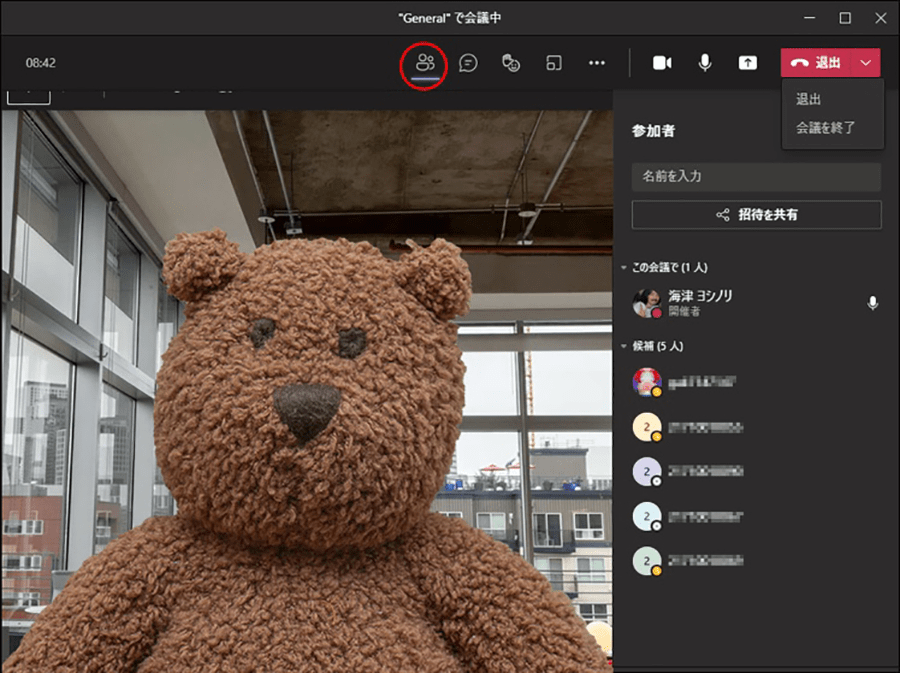Image resolution: width=900 pixels, height=673 pixels.
Task: Click the 招待を共有 button
Action: [757, 215]
